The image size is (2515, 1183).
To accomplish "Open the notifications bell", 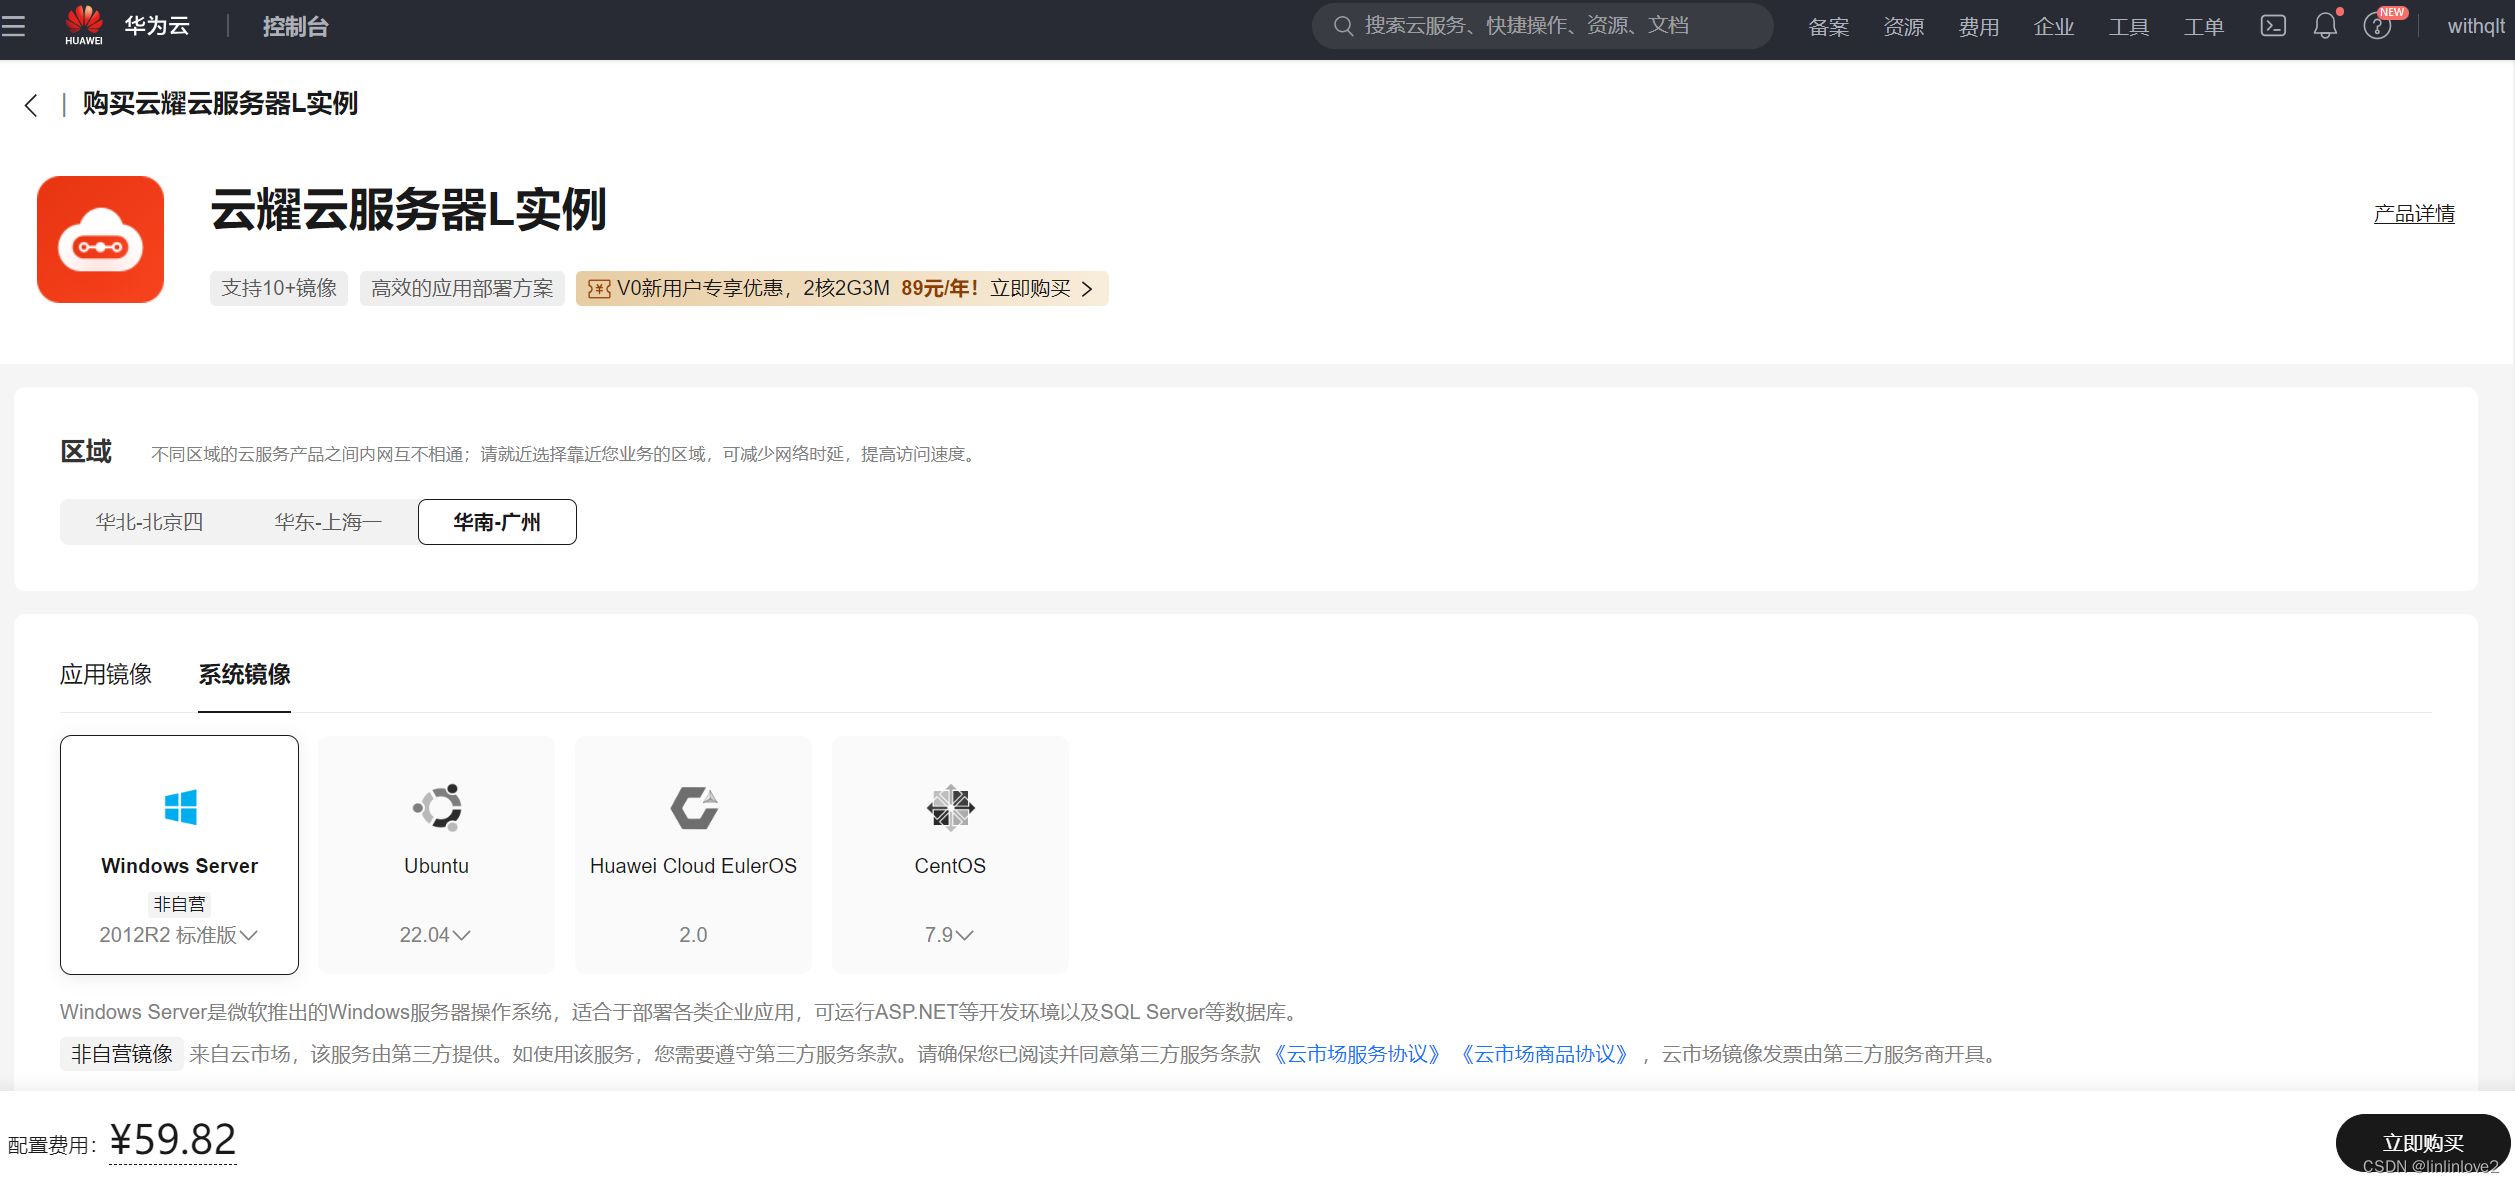I will coord(2325,26).
